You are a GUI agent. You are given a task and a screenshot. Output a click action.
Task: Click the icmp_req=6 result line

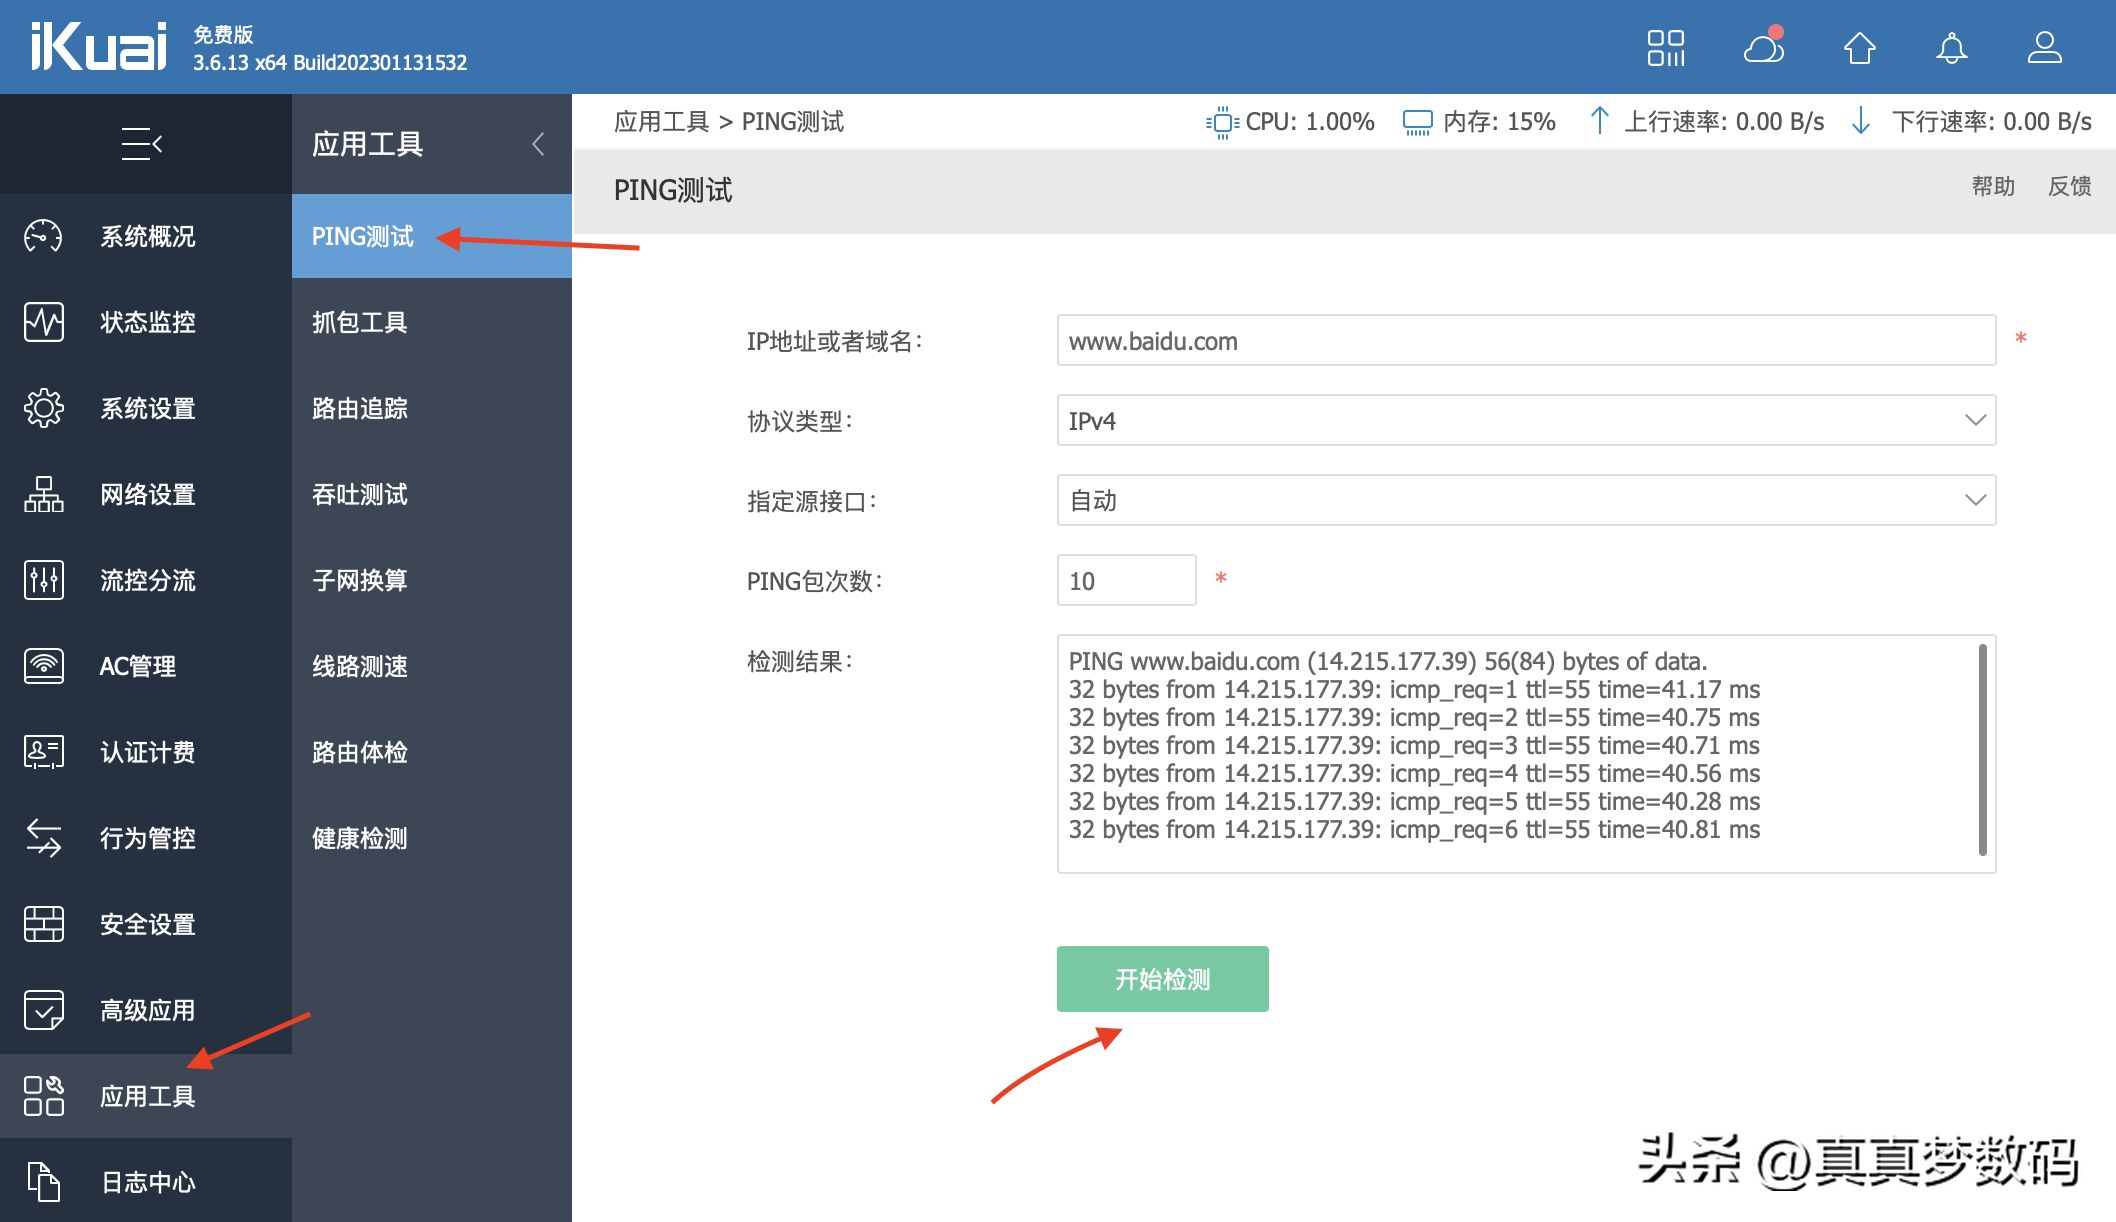(1414, 829)
